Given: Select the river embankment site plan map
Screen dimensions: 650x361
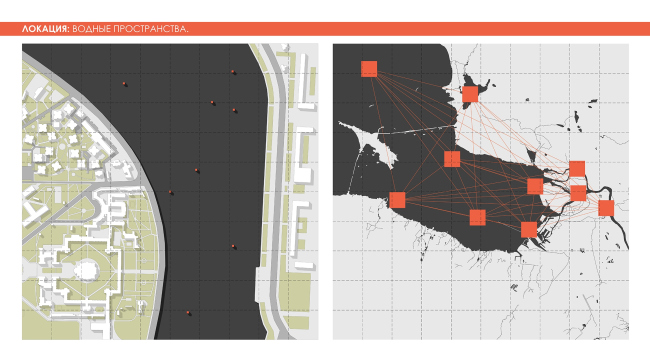Looking at the screenshot, I should [x=170, y=191].
